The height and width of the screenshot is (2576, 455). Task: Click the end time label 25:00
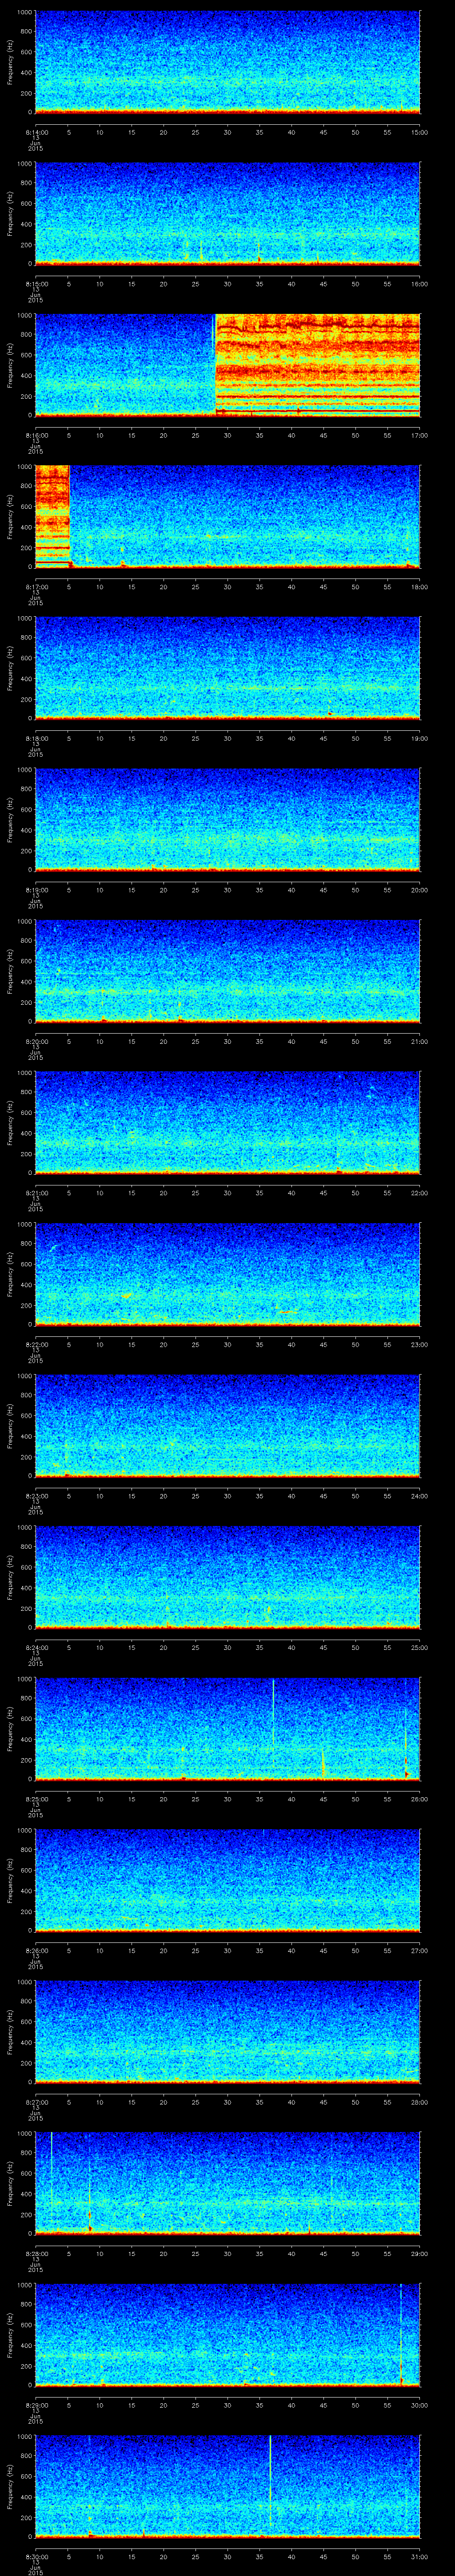pos(420,1647)
